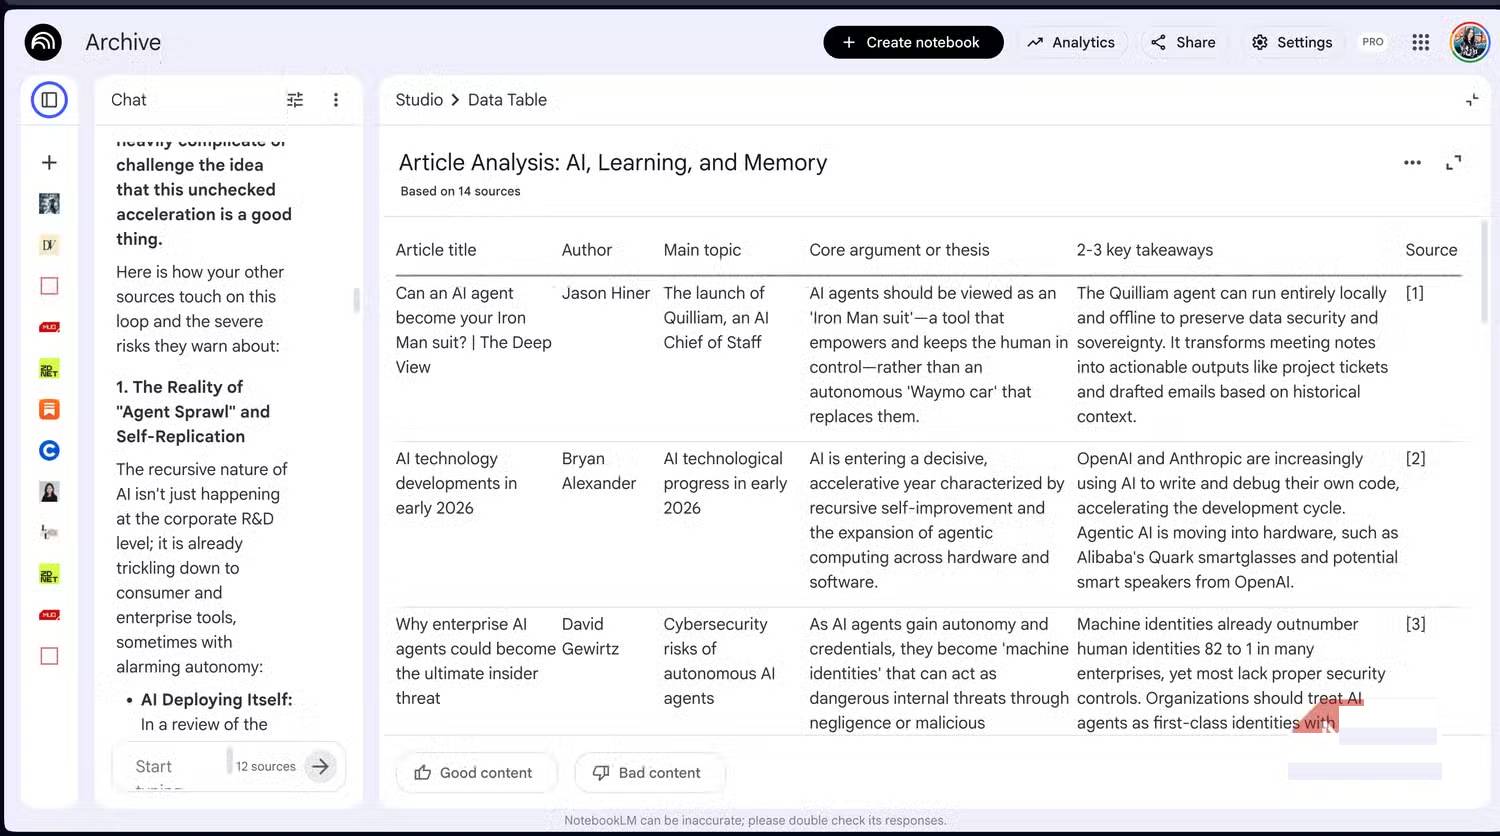Viewport: 1500px width, 836px height.
Task: Switch to the Chat panel tab
Action: point(128,99)
